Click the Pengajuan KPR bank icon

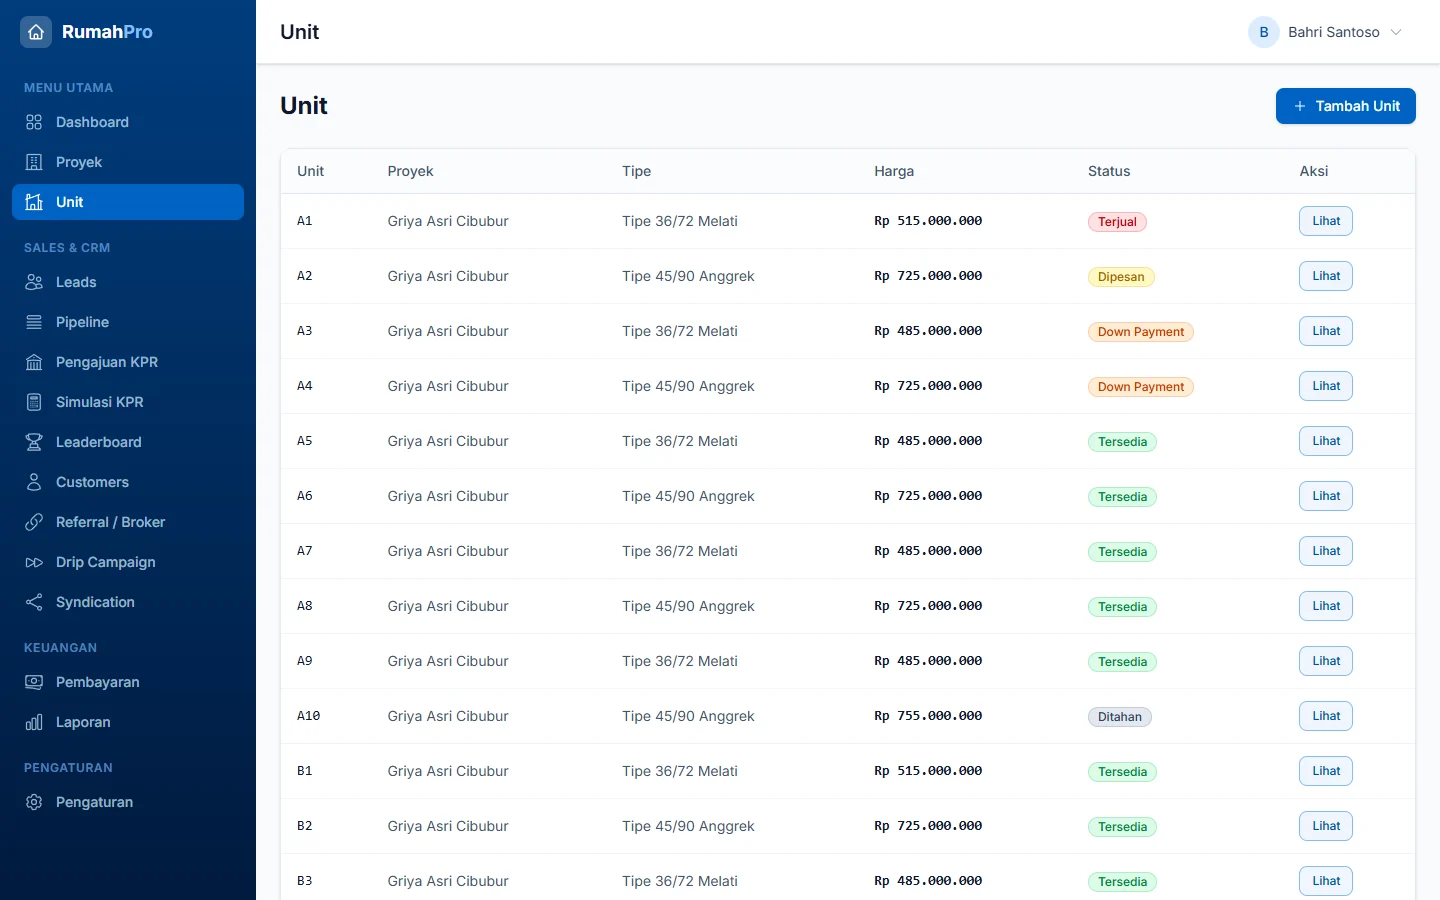tap(34, 362)
